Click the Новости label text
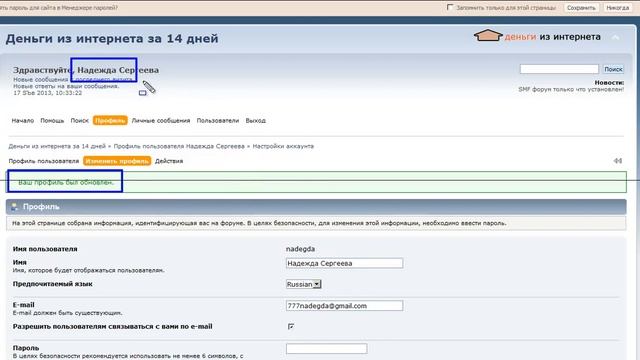The width and height of the screenshot is (640, 360). point(609,82)
